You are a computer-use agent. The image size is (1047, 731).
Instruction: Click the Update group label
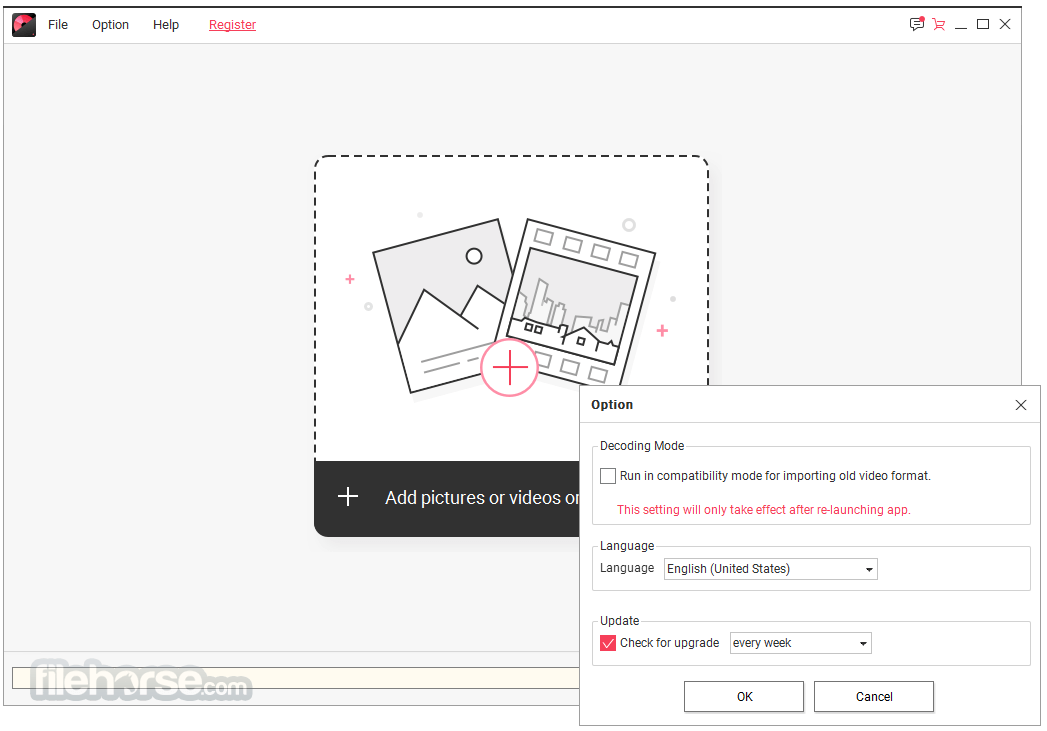[x=619, y=620]
